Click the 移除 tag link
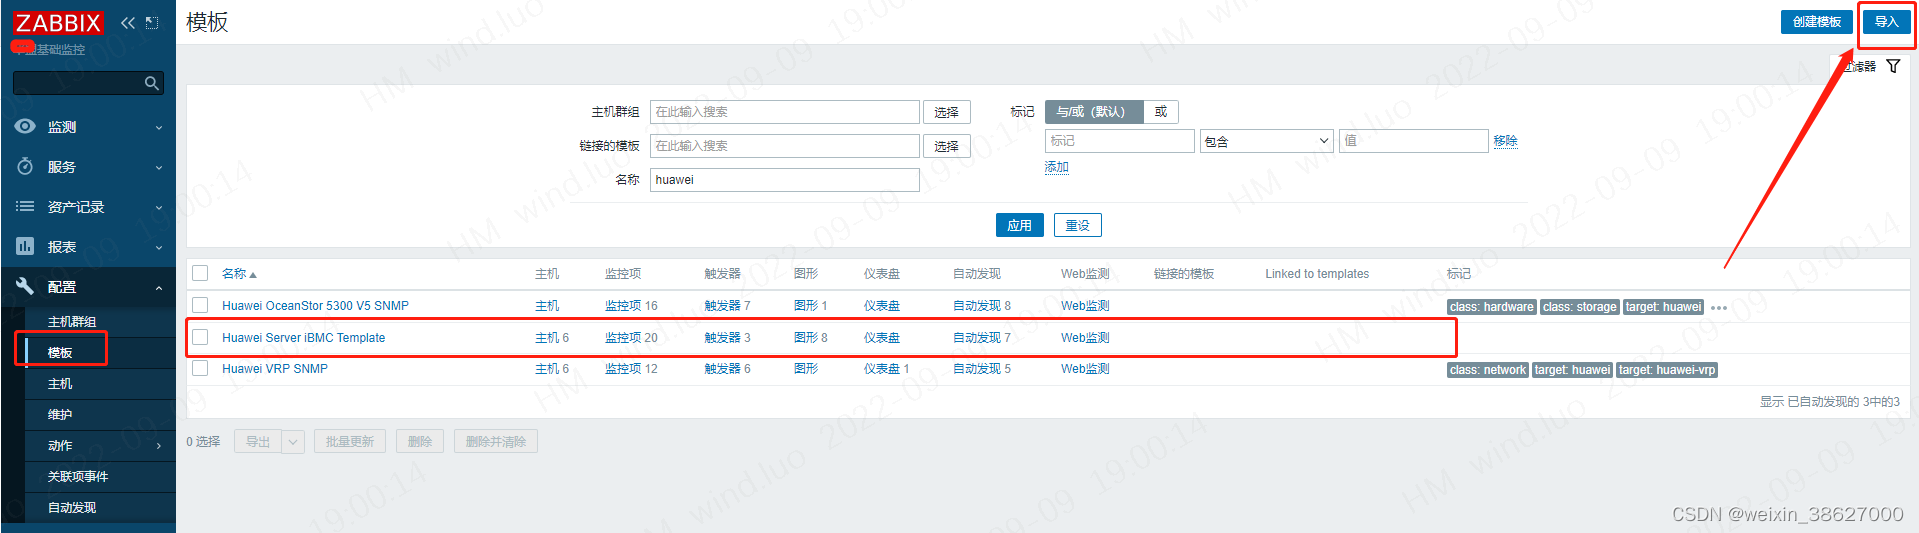 pyautogui.click(x=1505, y=141)
